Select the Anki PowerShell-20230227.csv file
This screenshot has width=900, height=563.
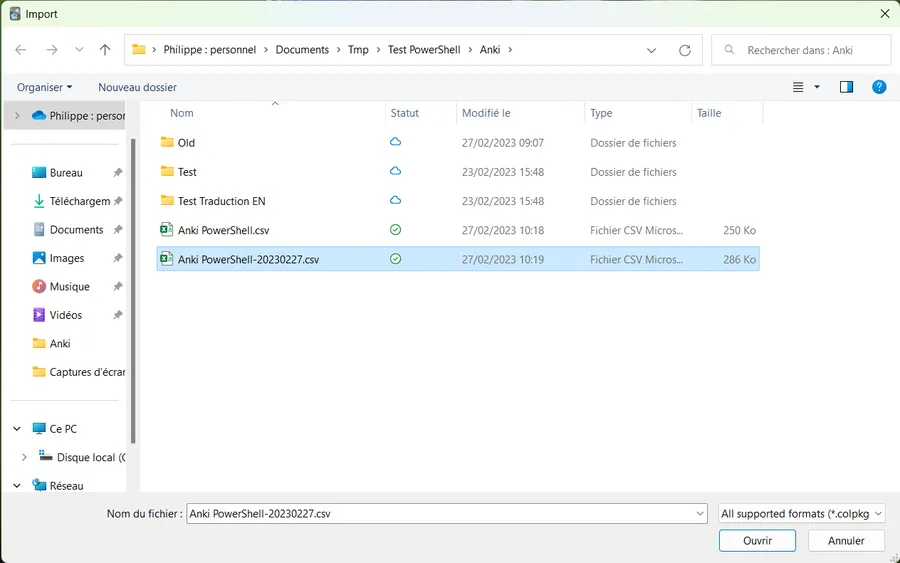pos(458,259)
